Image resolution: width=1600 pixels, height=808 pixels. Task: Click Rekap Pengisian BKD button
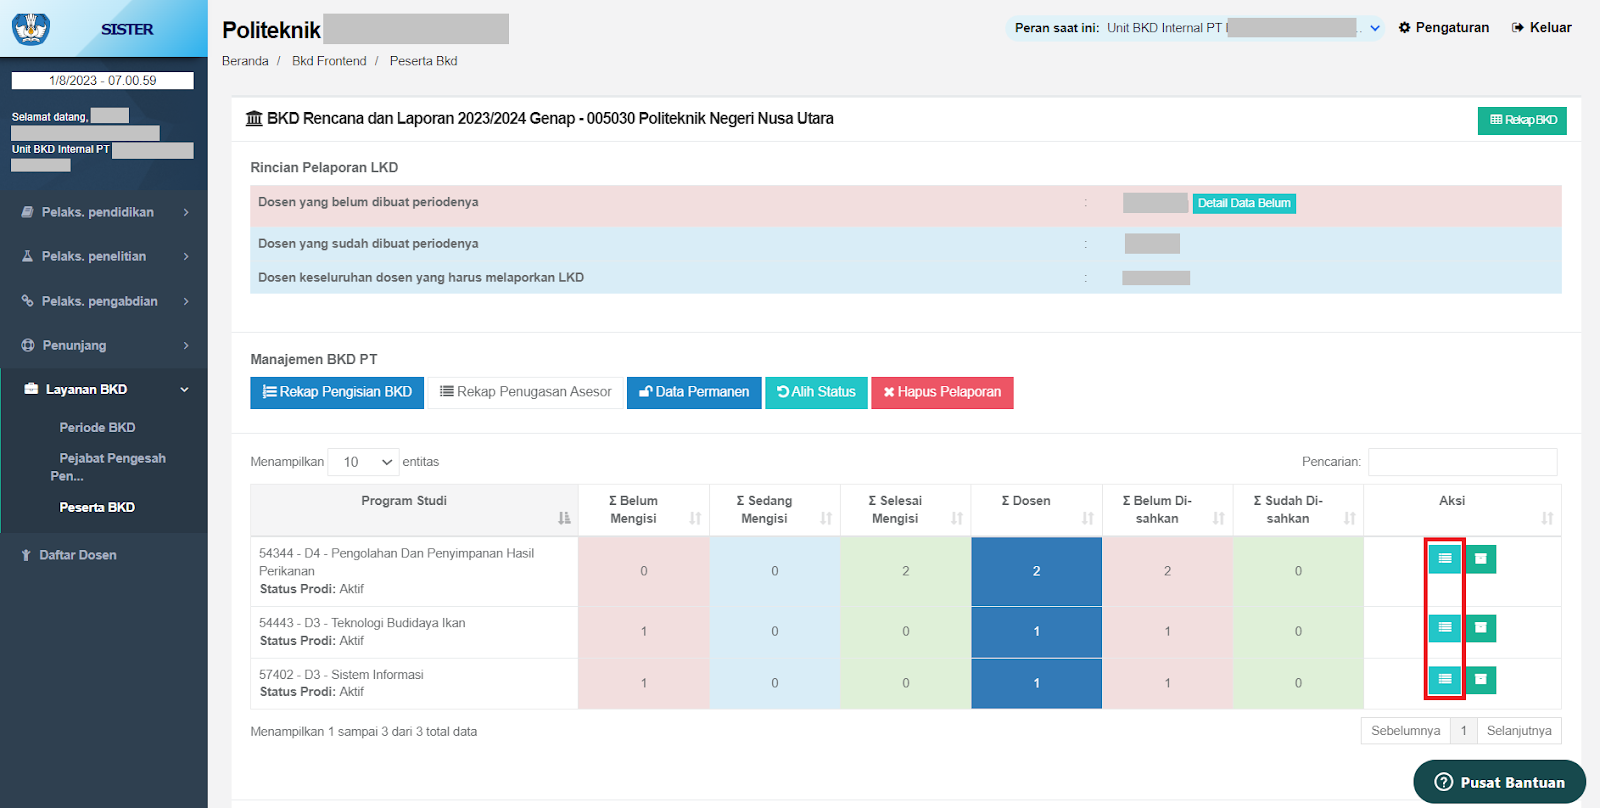click(337, 392)
